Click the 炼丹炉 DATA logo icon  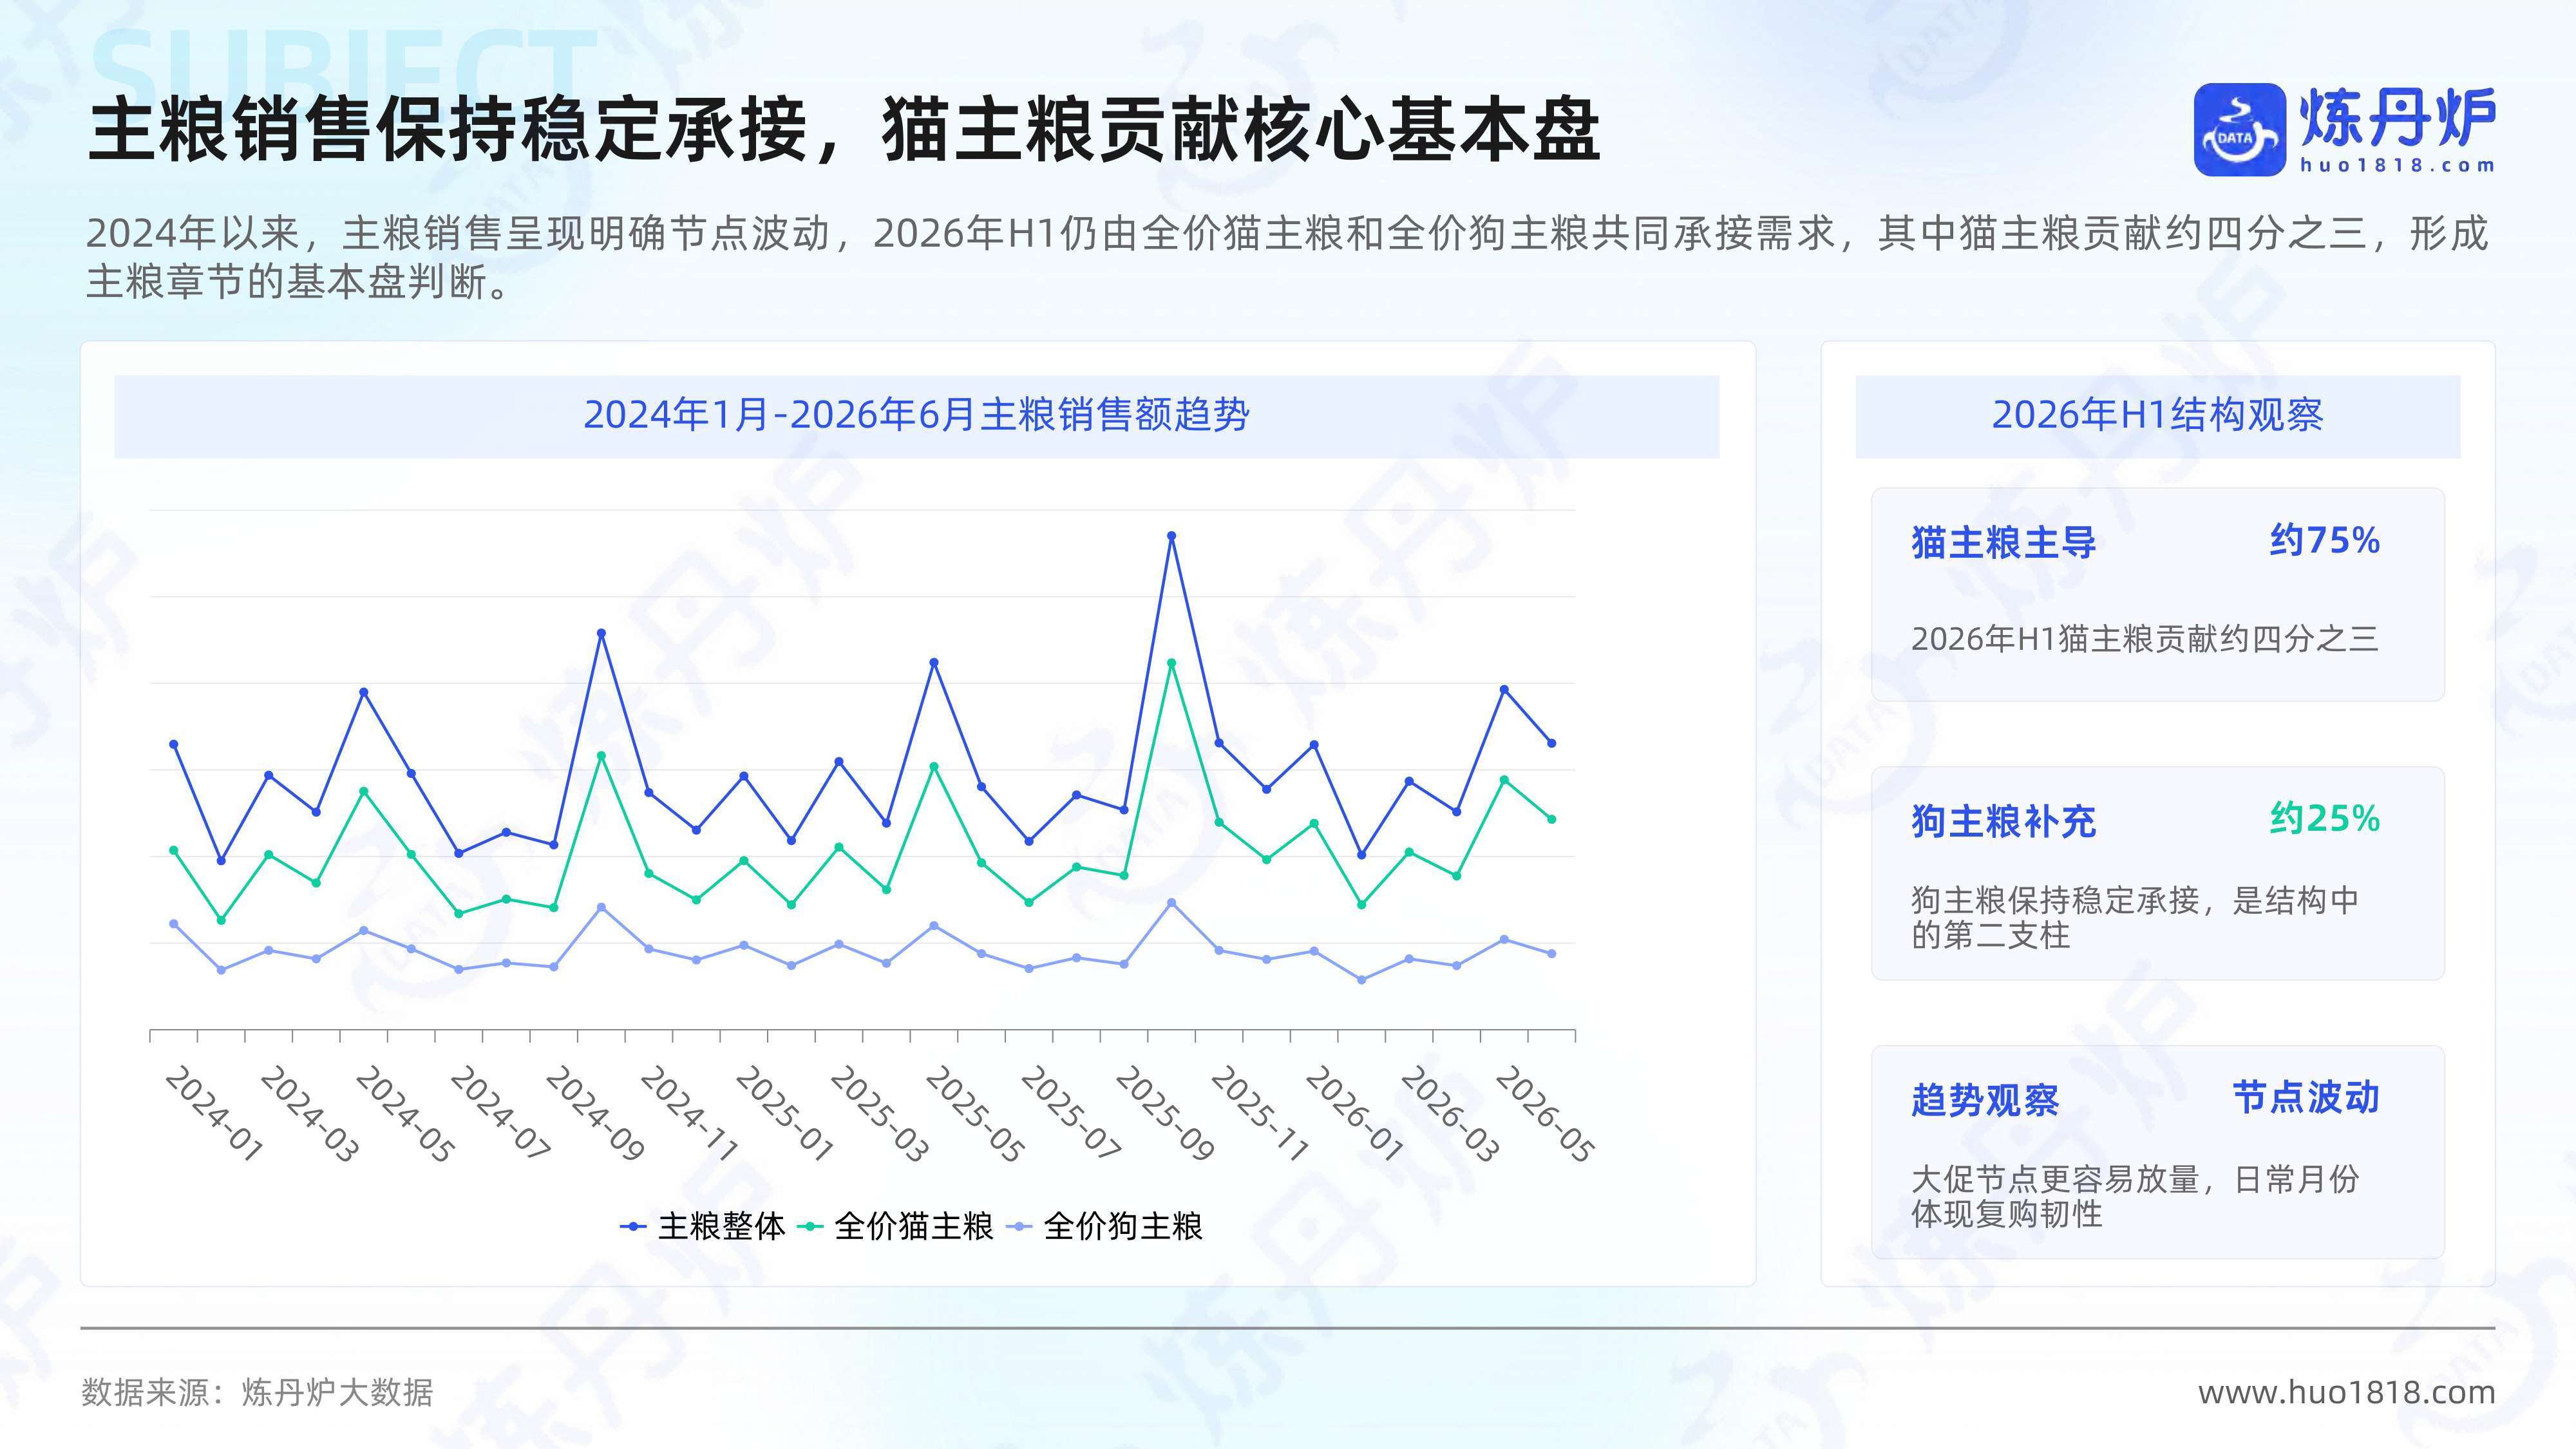coord(2239,130)
